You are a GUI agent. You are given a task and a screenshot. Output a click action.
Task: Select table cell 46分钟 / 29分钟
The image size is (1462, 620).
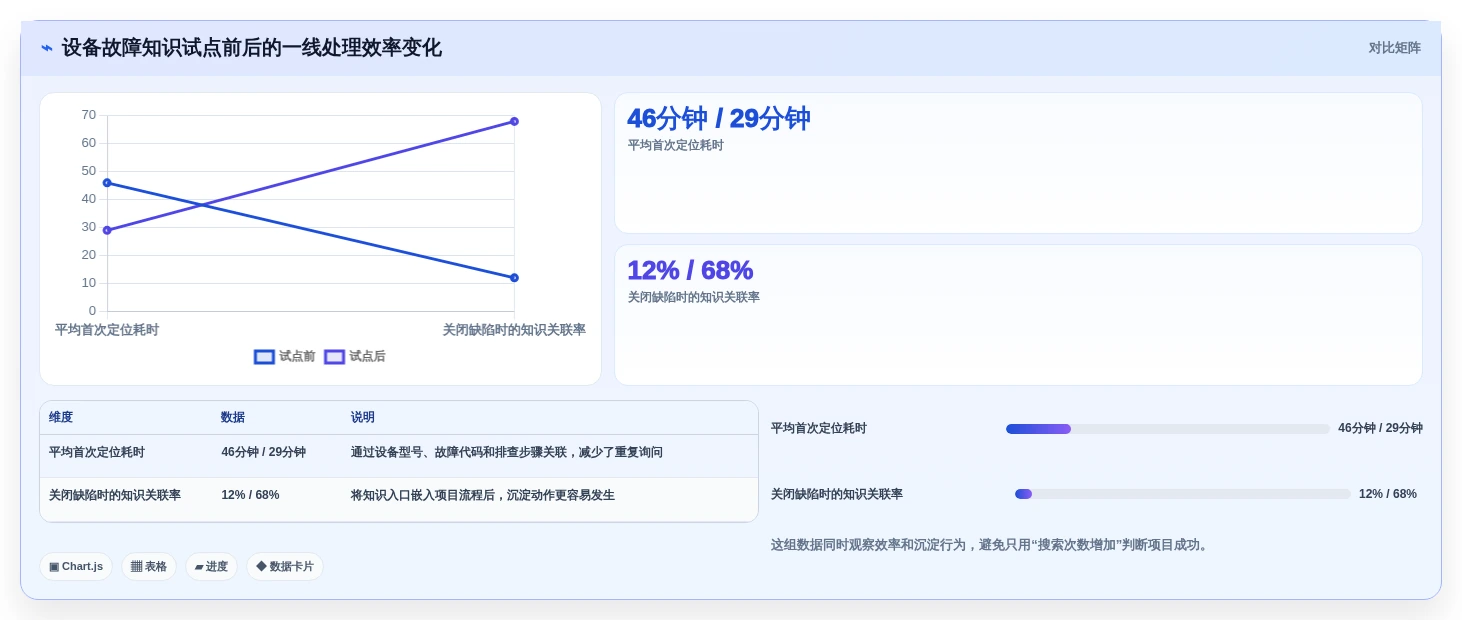[x=264, y=453]
